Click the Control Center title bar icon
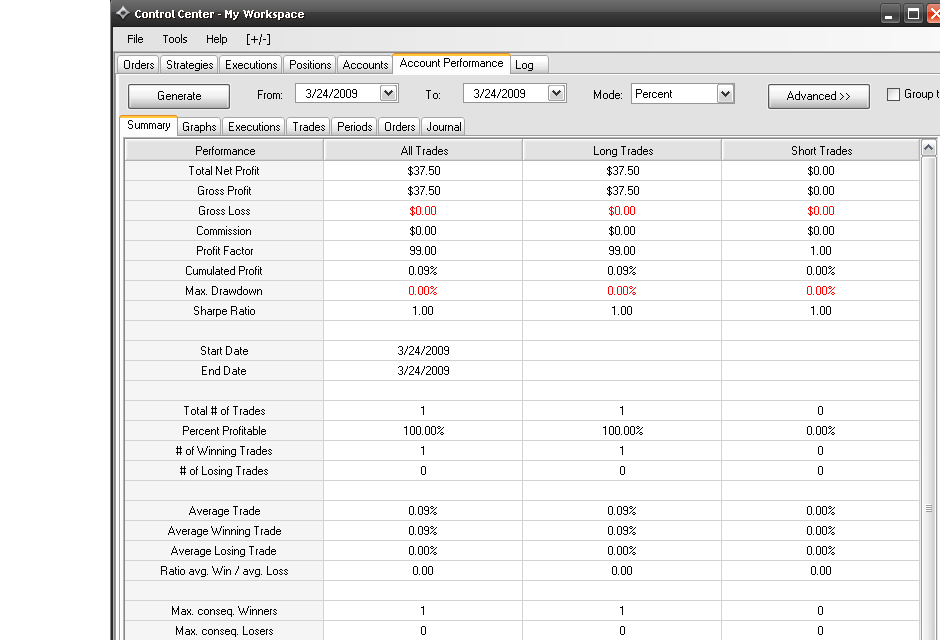Screen dimensions: 940x640 coord(123,13)
